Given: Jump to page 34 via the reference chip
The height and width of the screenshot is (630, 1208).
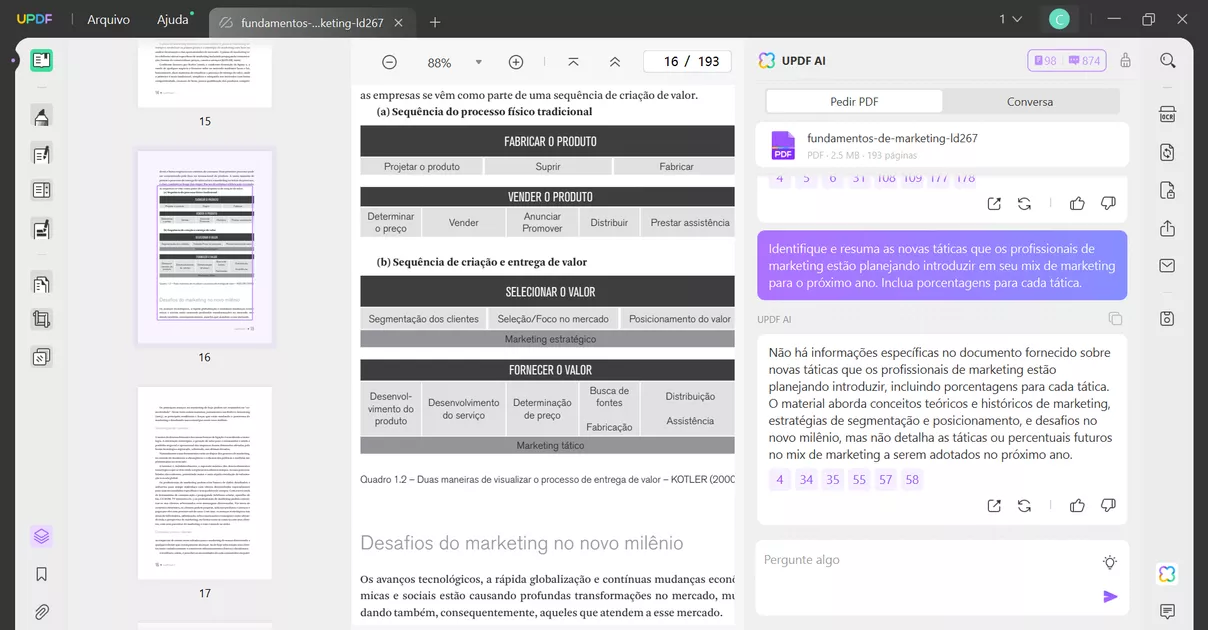Looking at the screenshot, I should 806,479.
